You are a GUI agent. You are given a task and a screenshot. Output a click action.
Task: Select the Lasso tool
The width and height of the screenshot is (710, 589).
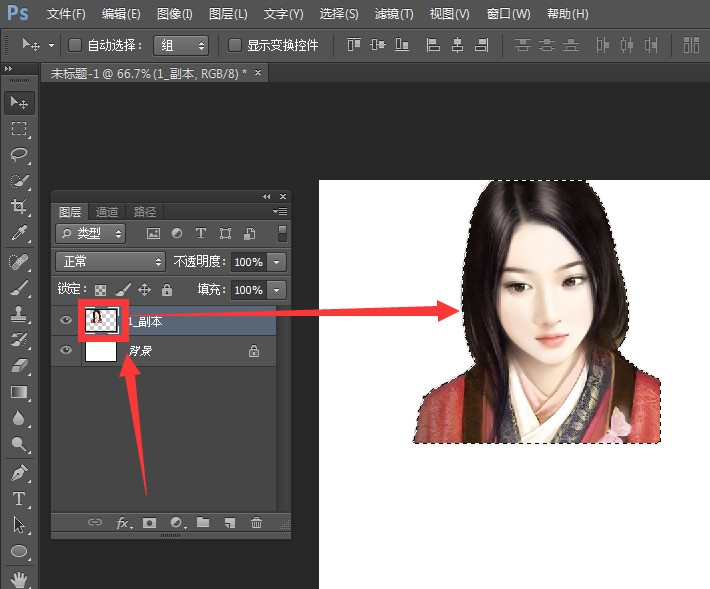tap(18, 155)
